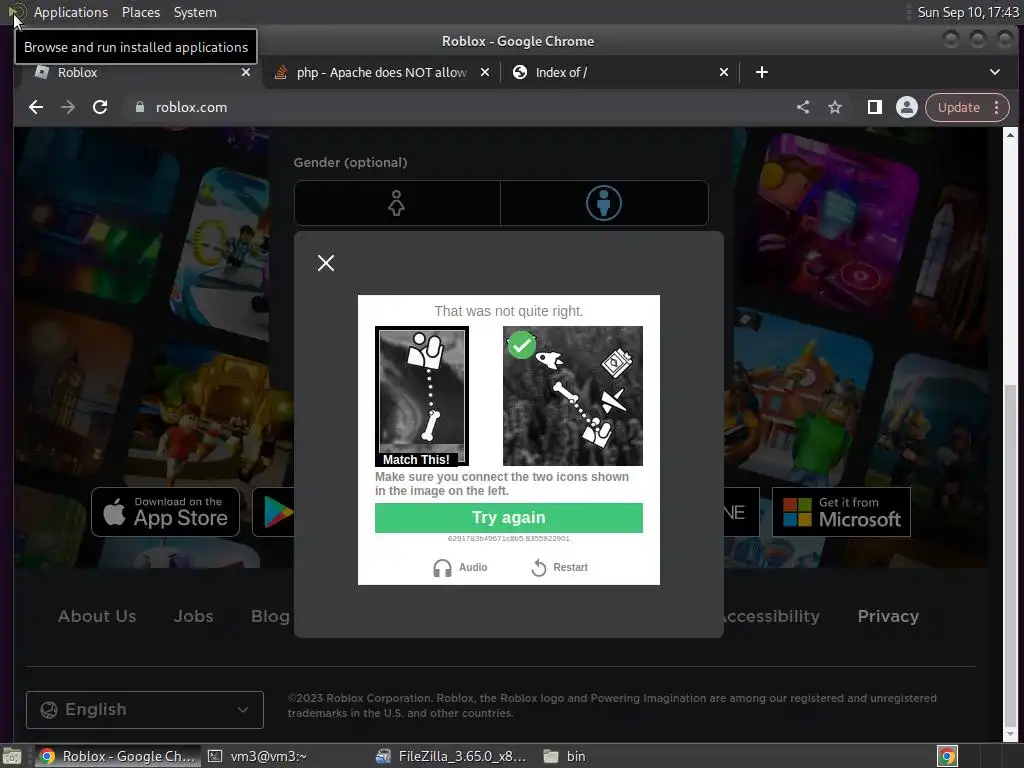Open the About Us link
The width and height of the screenshot is (1024, 768).
click(97, 616)
